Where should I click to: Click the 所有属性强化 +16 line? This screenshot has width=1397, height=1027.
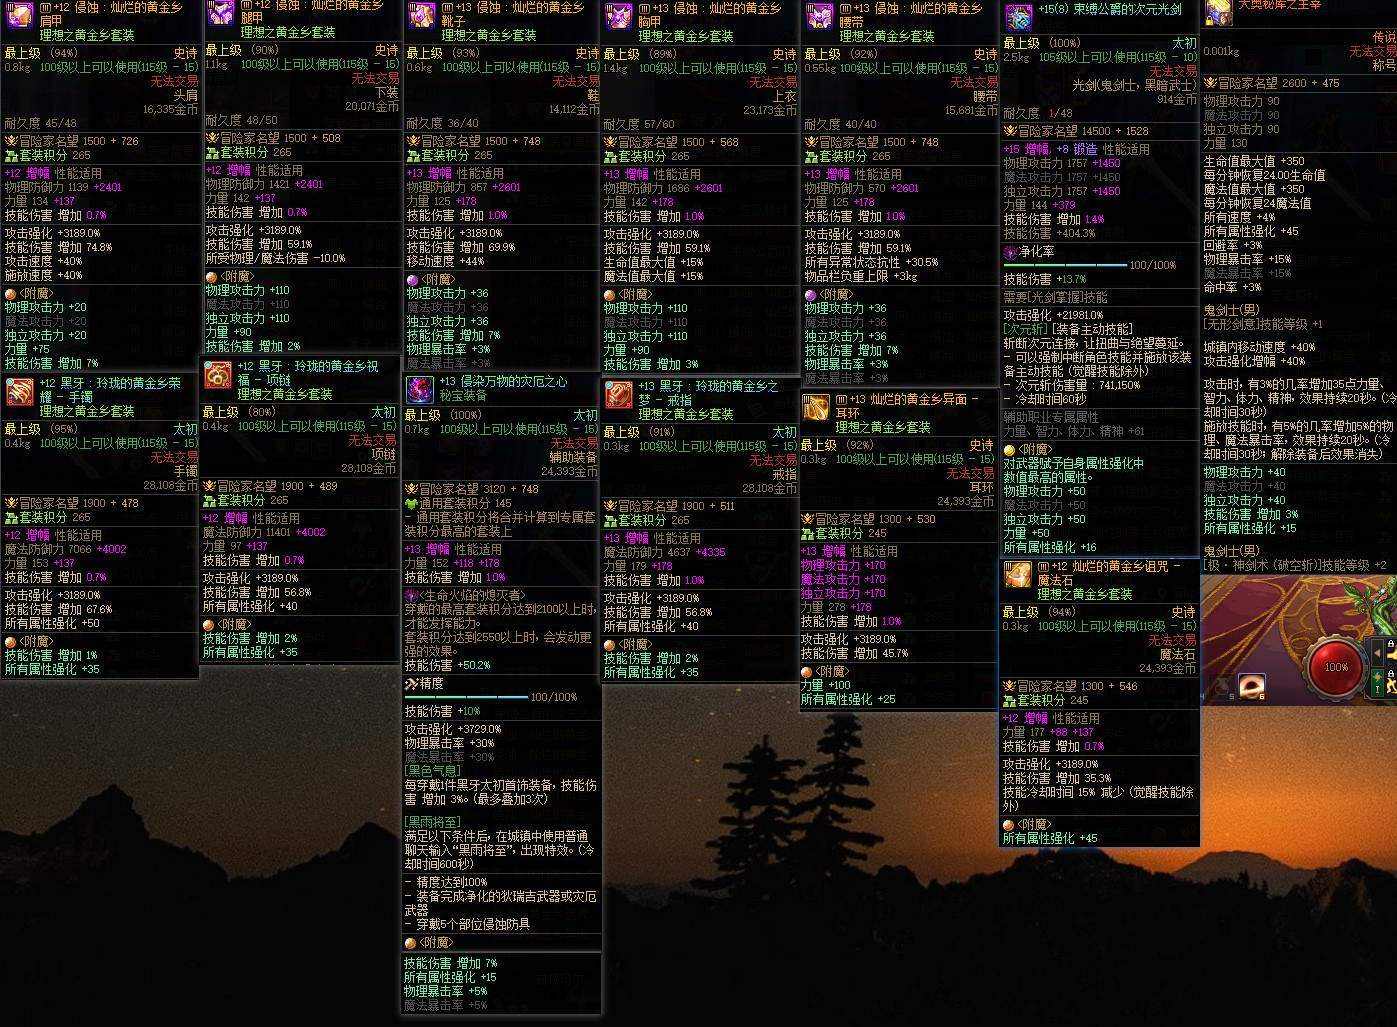point(1050,547)
